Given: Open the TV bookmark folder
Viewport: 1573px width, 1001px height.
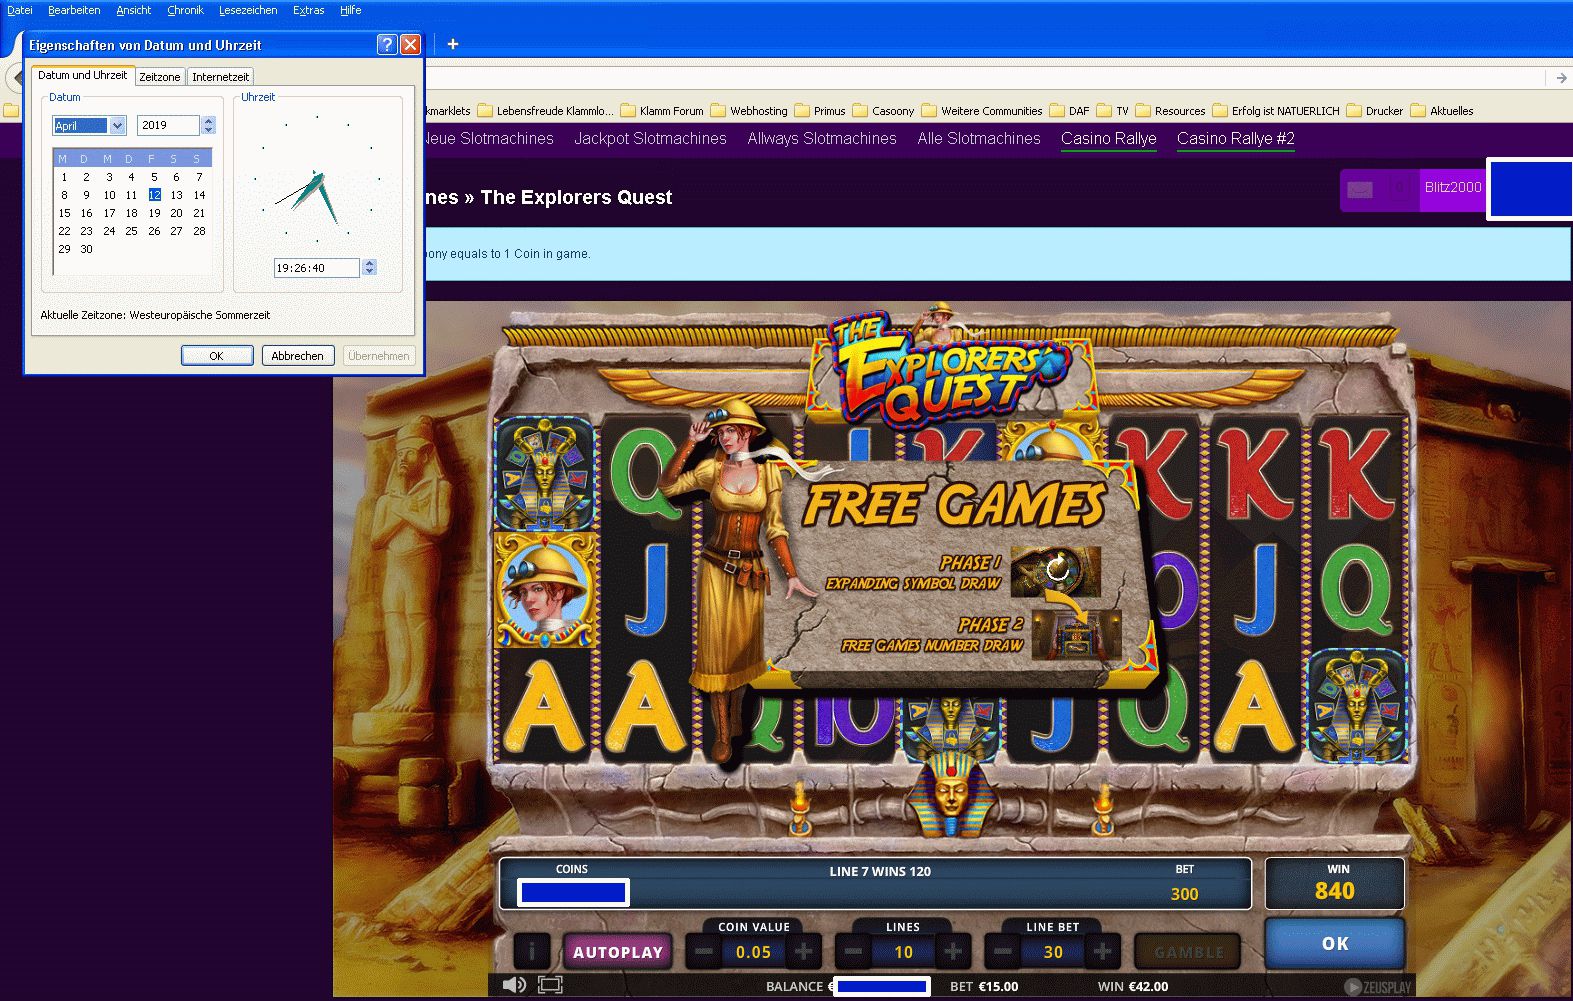Looking at the screenshot, I should click(1112, 111).
